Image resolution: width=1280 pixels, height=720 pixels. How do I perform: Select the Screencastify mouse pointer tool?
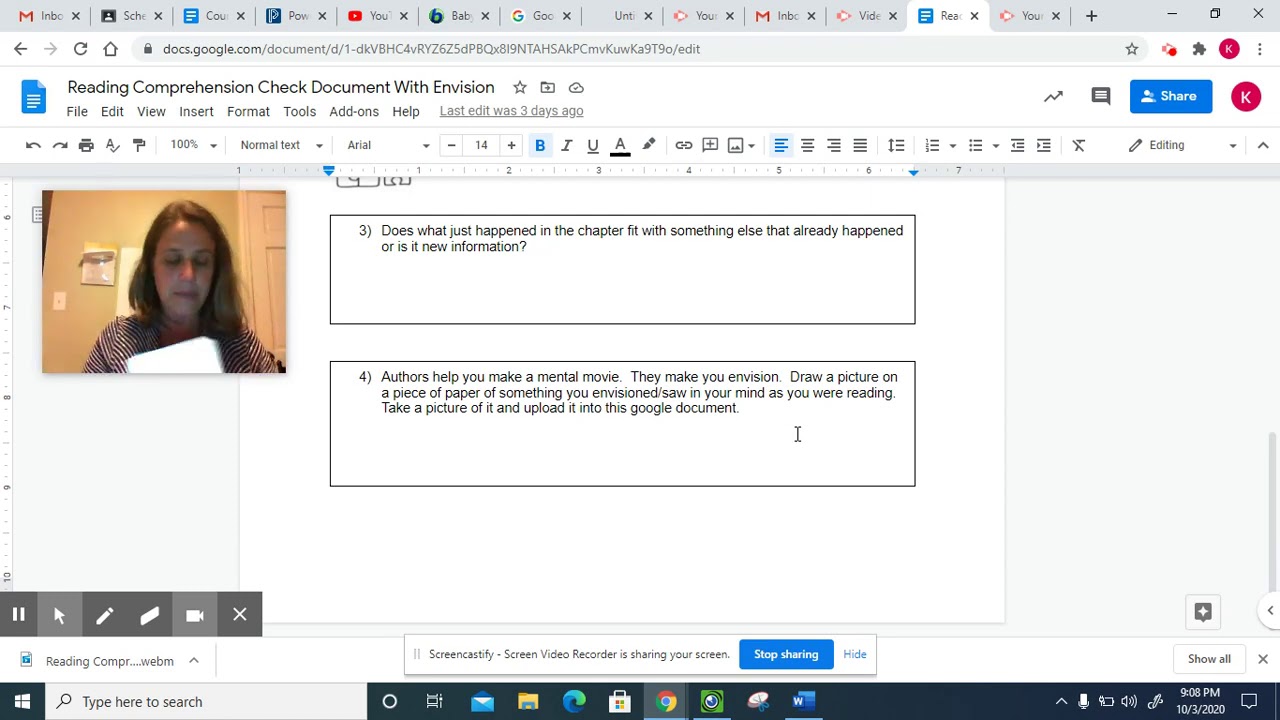(x=59, y=615)
